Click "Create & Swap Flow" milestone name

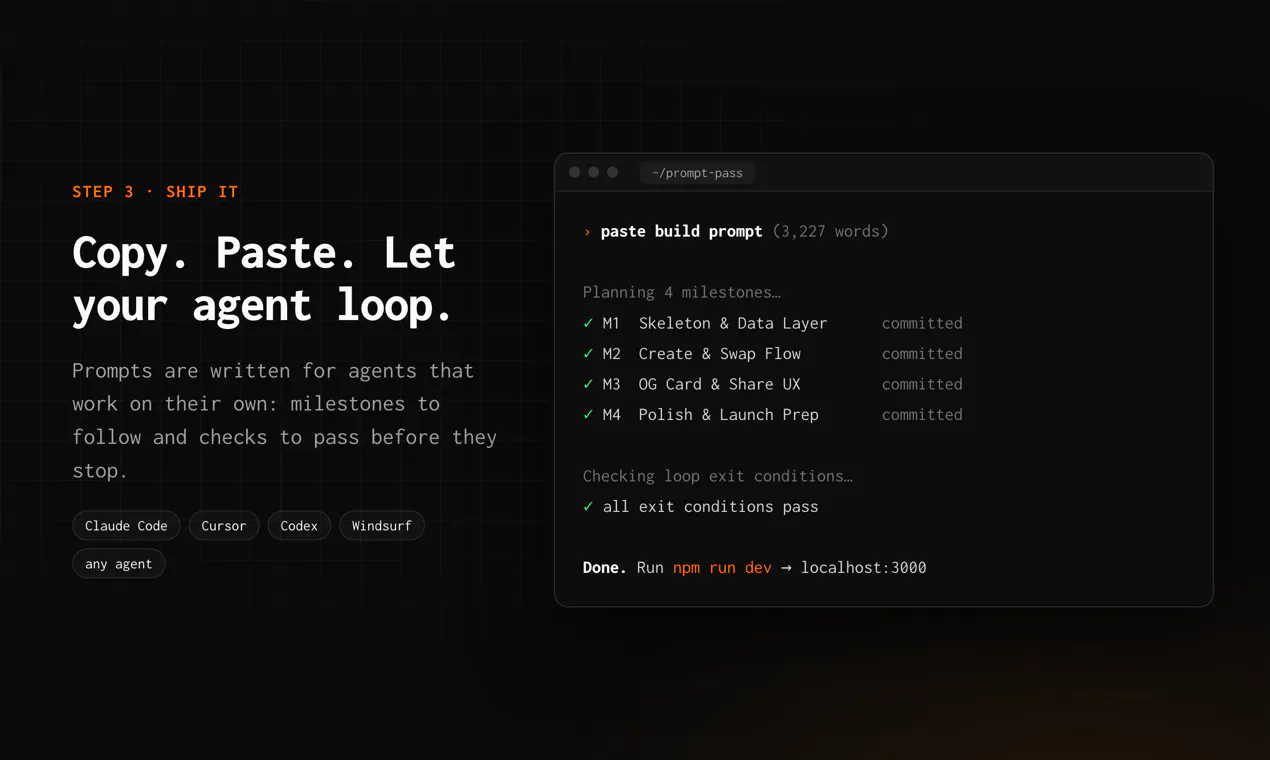[720, 354]
